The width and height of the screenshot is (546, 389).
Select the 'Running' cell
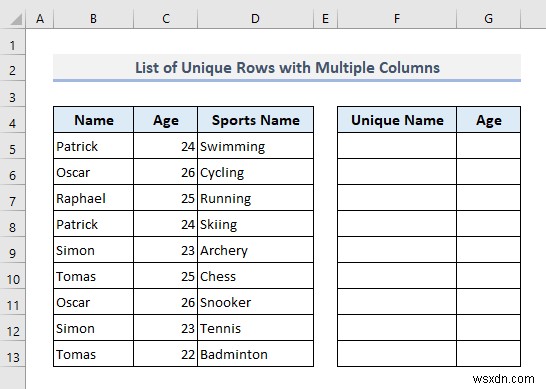tap(255, 198)
